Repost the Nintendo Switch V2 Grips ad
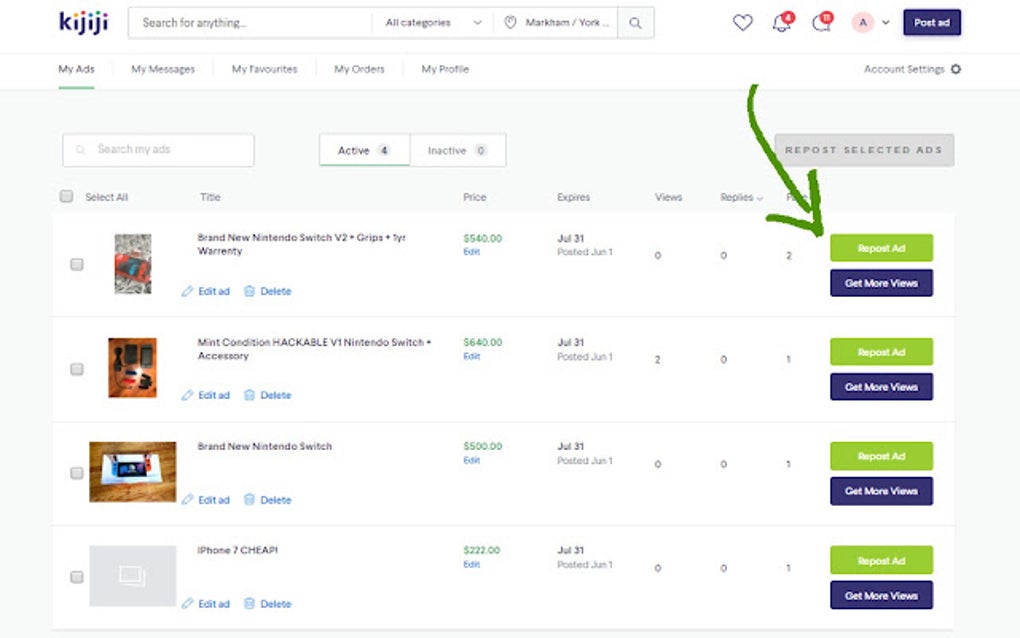This screenshot has width=1020, height=638. (x=881, y=248)
